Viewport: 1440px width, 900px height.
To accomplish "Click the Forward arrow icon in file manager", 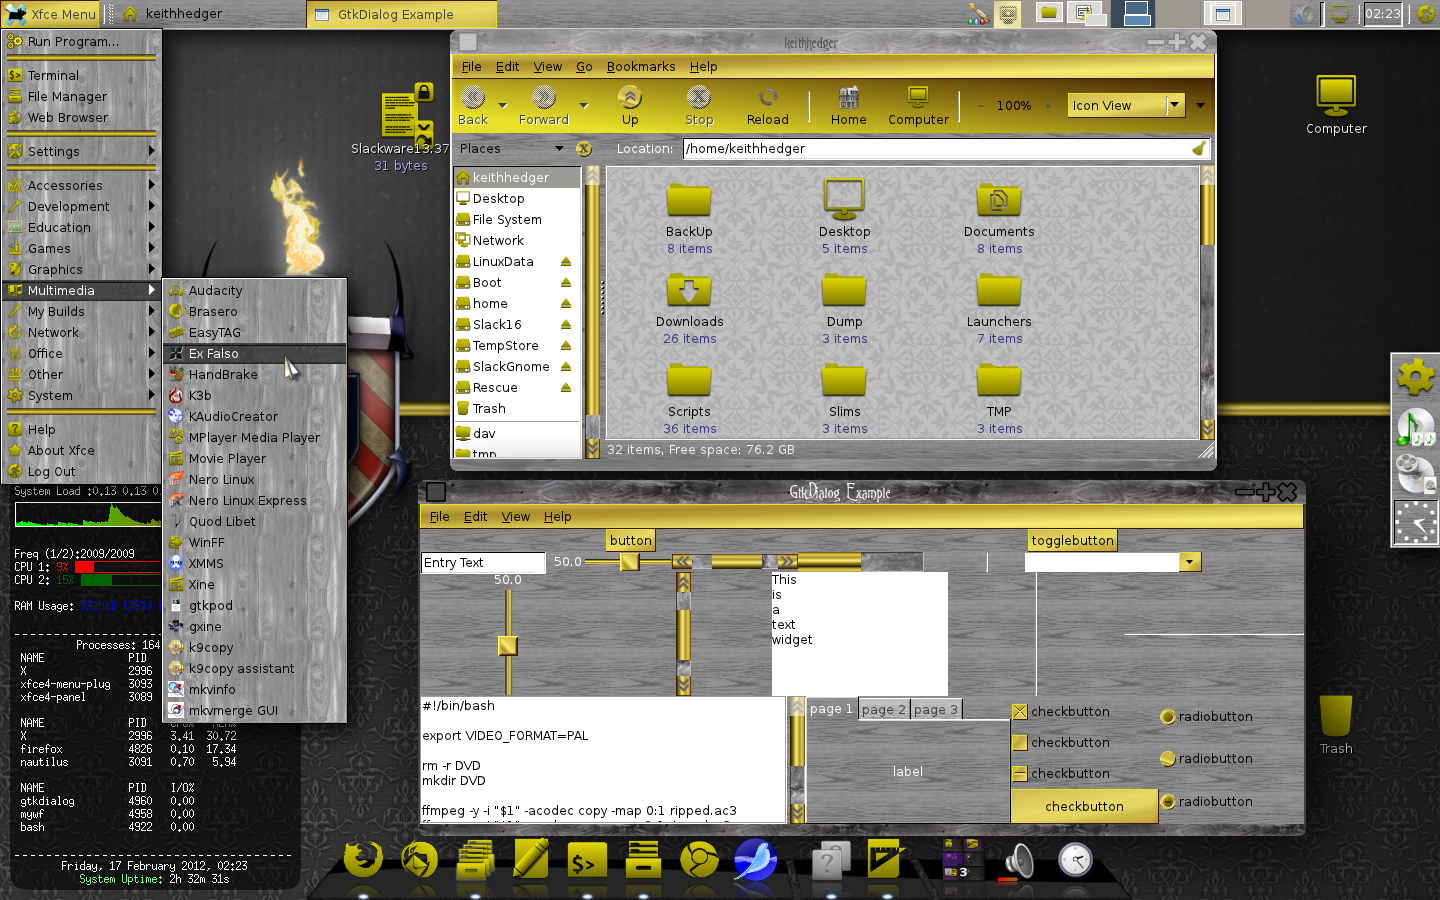I will coord(544,98).
